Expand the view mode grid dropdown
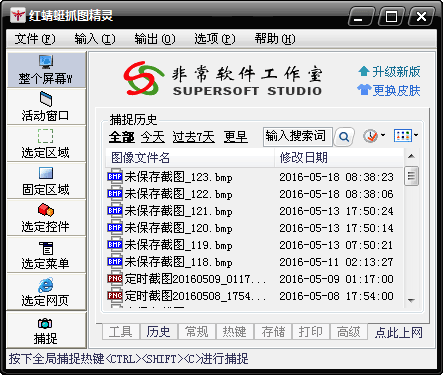This screenshot has height=375, width=443. 406,136
